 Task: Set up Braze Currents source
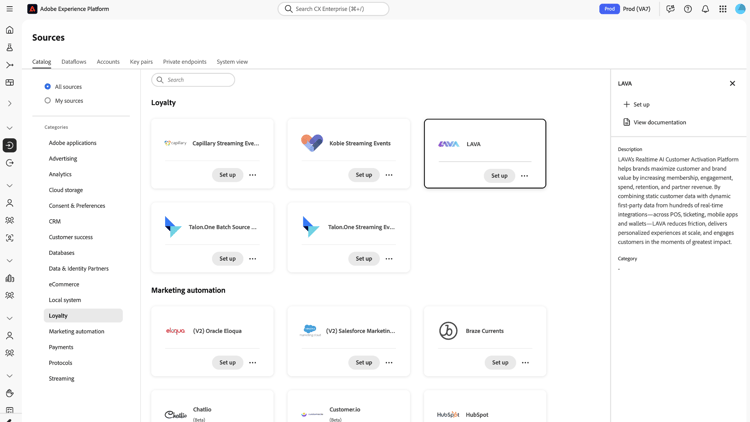[500, 363]
